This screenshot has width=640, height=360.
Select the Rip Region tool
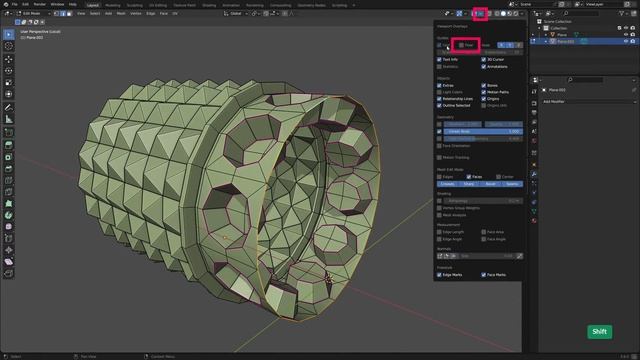click(9, 273)
